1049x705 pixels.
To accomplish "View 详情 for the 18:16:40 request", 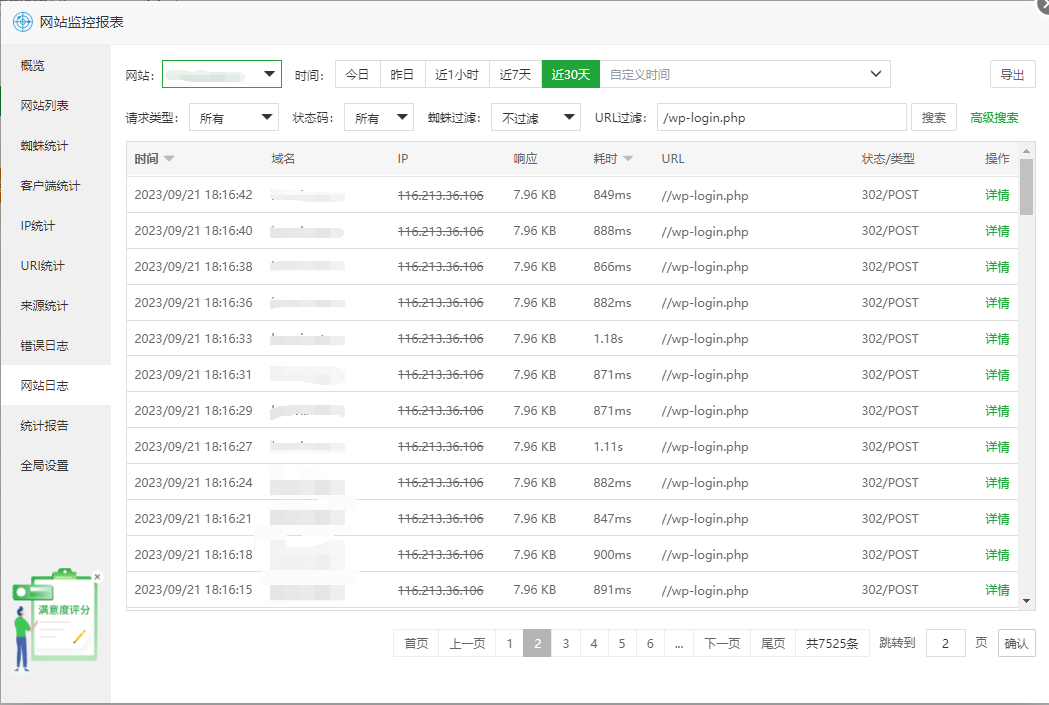I will 997,231.
